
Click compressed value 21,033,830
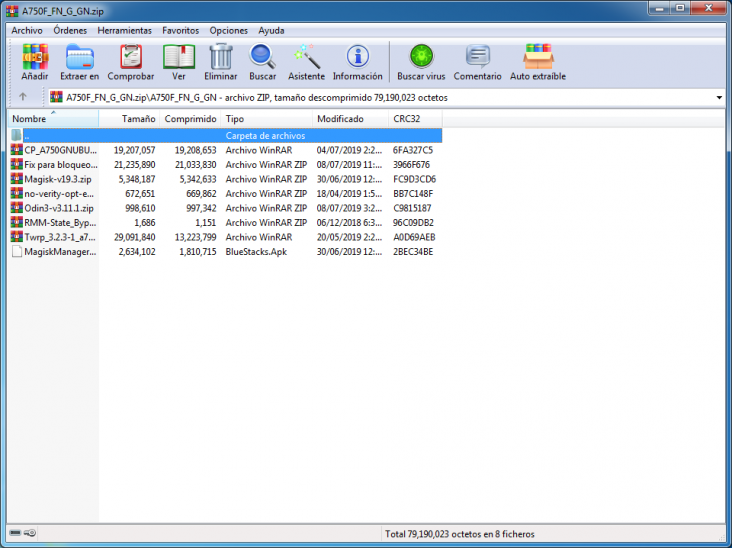[195, 165]
